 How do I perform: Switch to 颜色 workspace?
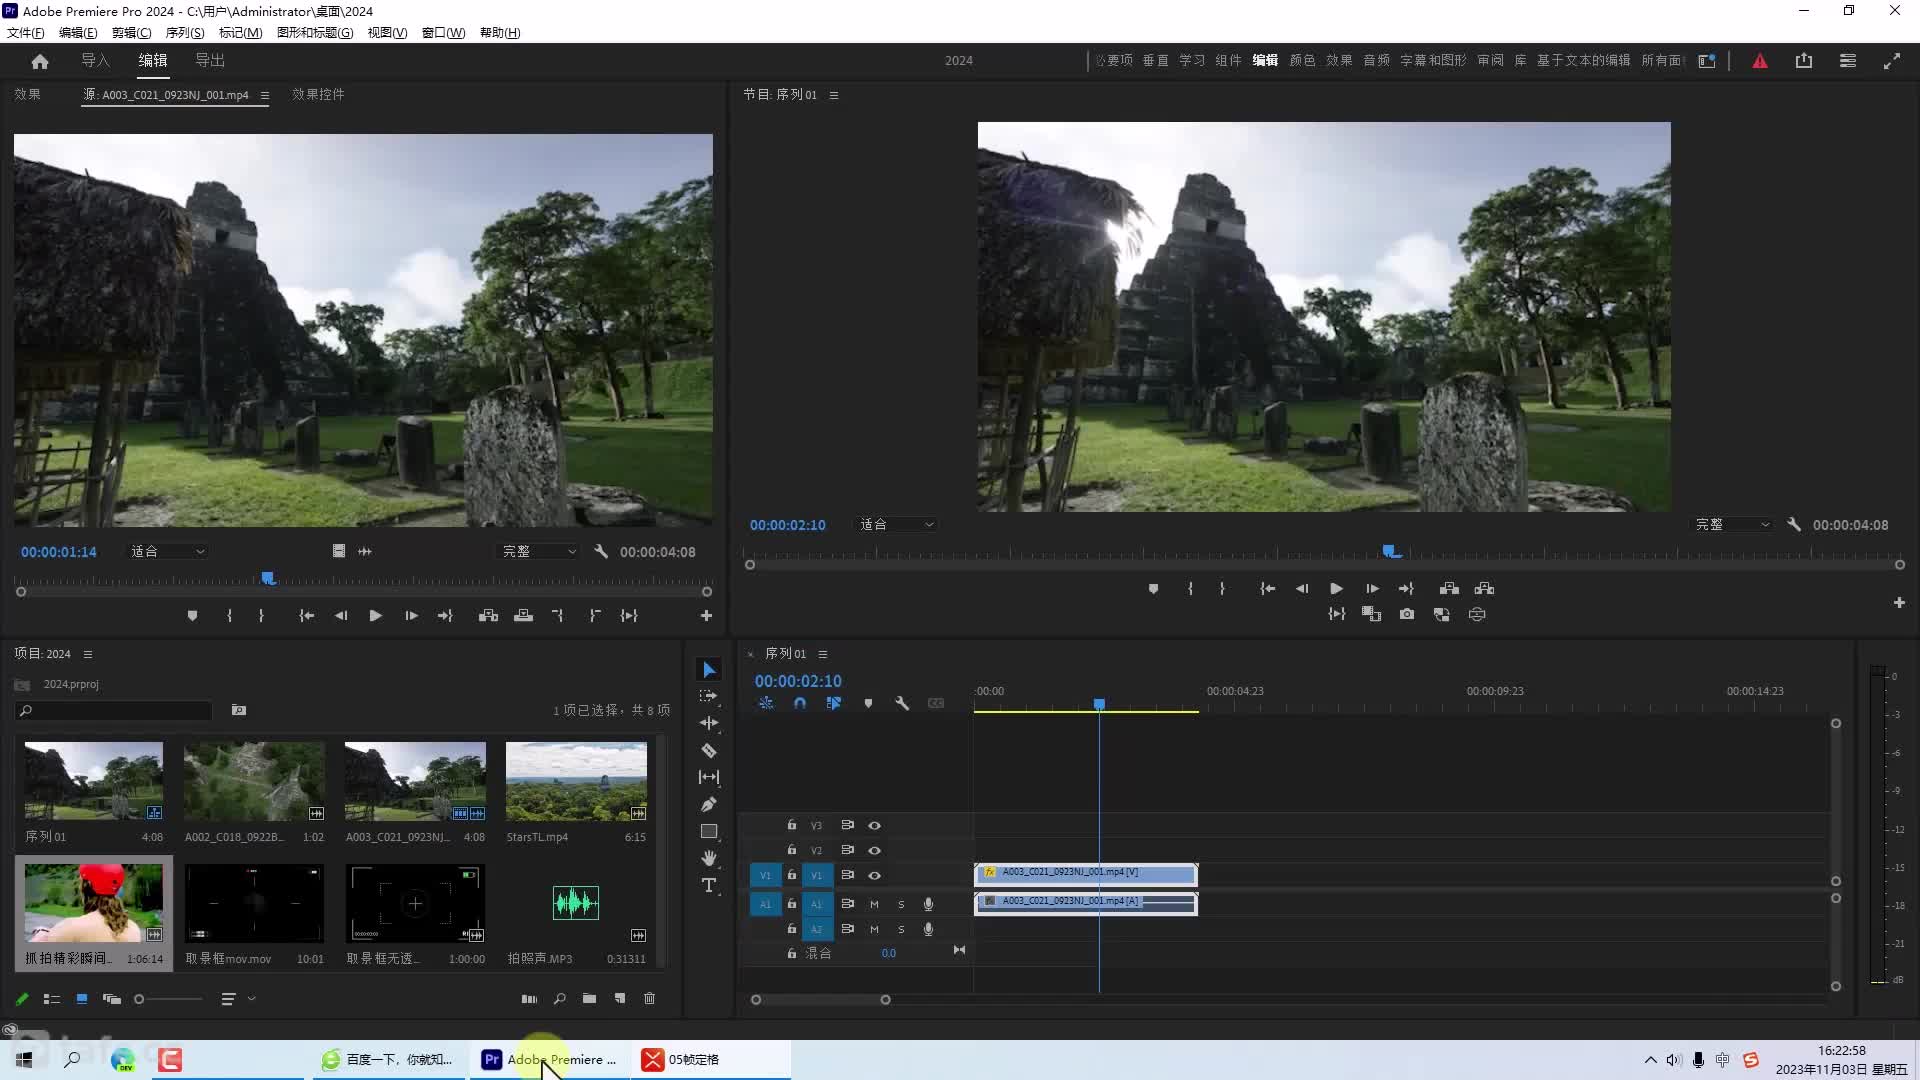tap(1302, 61)
